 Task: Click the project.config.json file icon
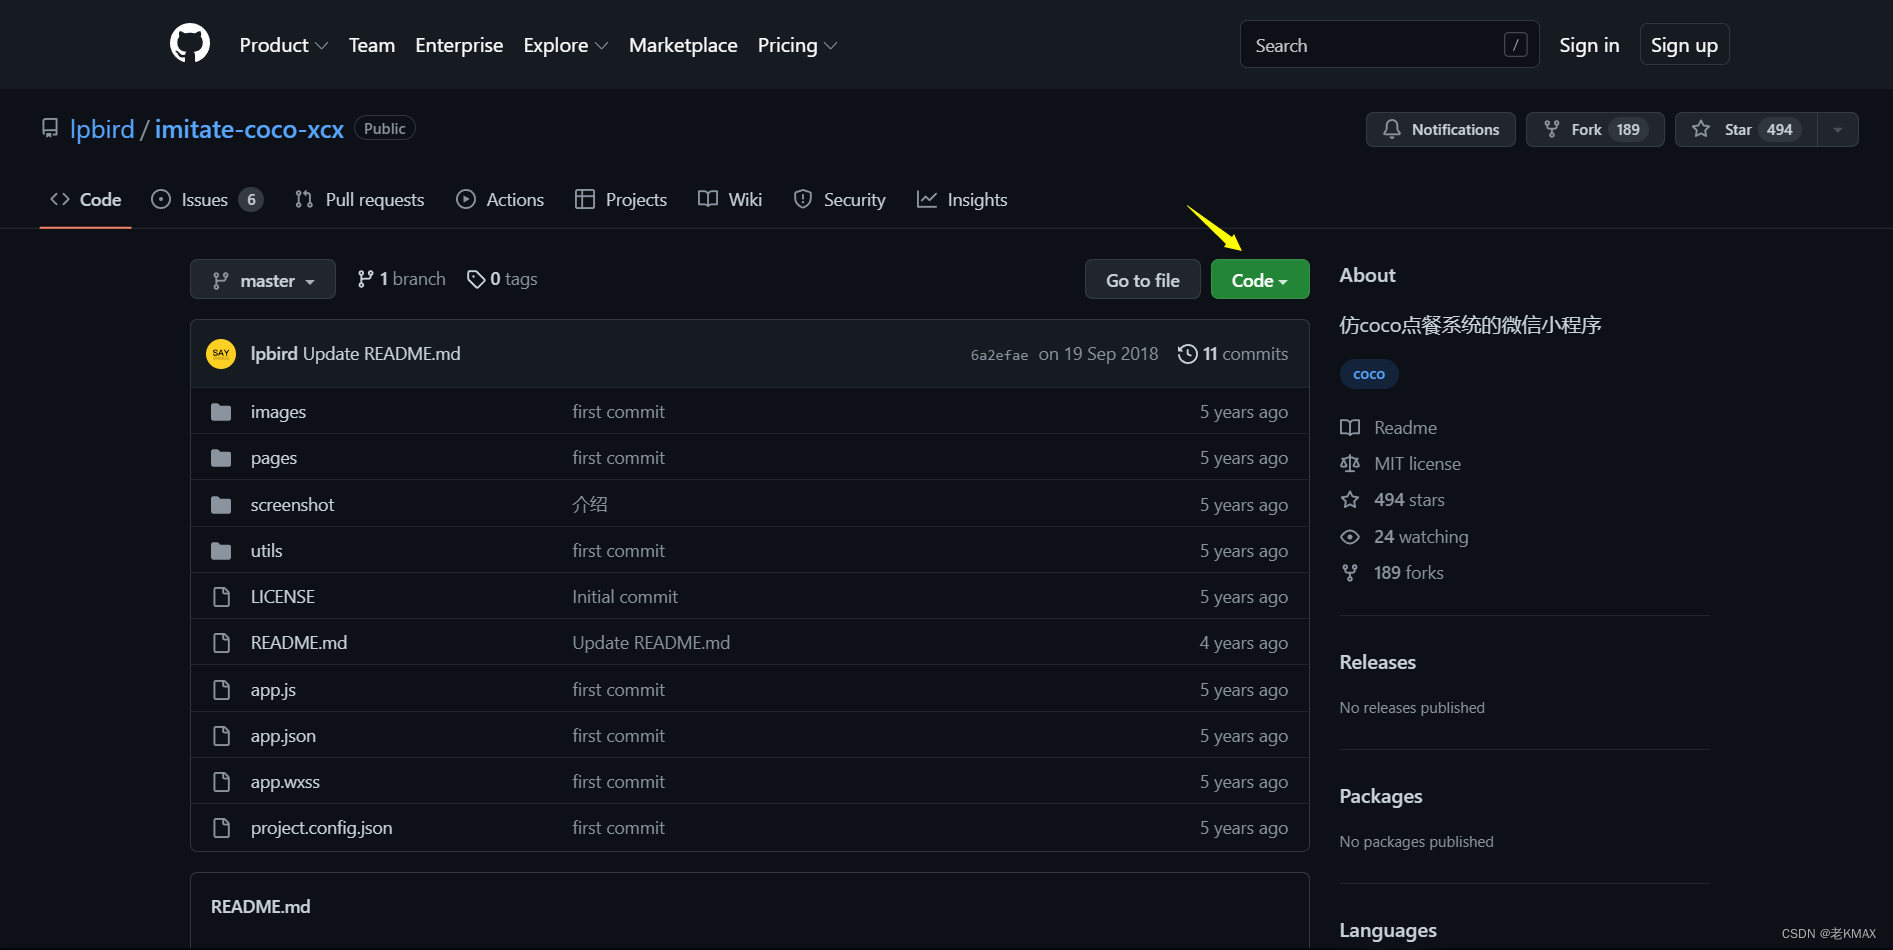tap(221, 828)
